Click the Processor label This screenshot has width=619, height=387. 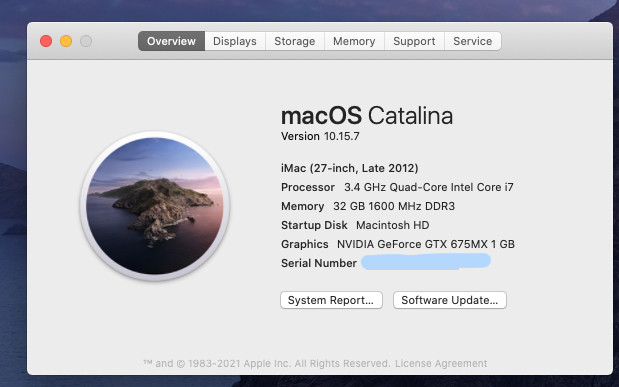pyautogui.click(x=308, y=187)
